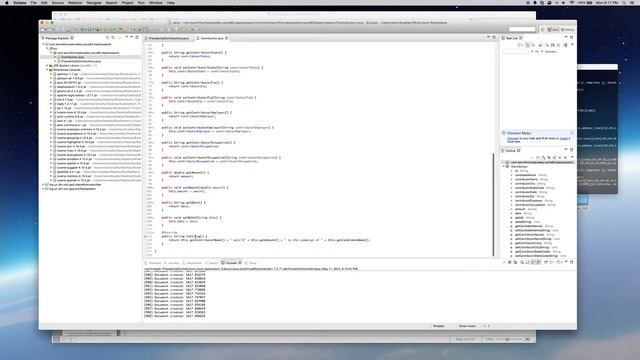Viewport: 640px width, 360px height.
Task: Expand Contributor.java in Package Explorer
Action: point(55,57)
